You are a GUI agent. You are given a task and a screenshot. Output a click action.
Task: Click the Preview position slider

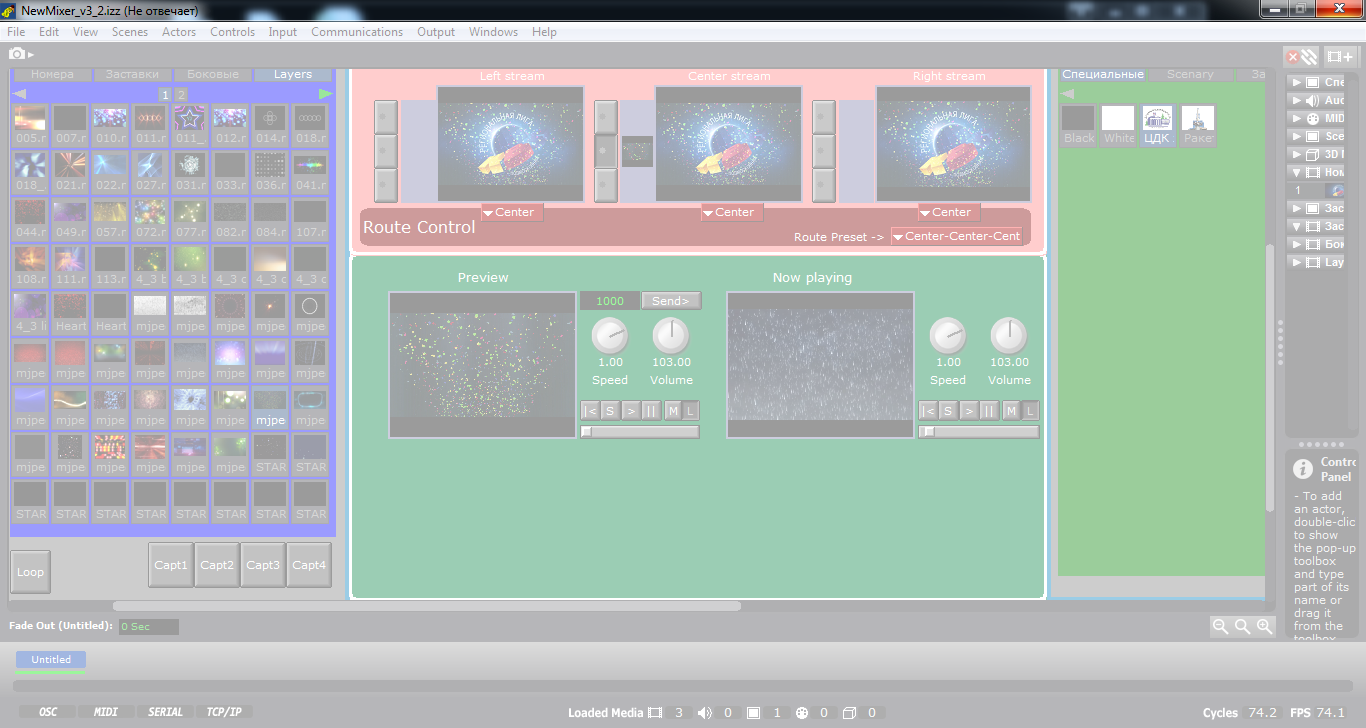pos(640,432)
